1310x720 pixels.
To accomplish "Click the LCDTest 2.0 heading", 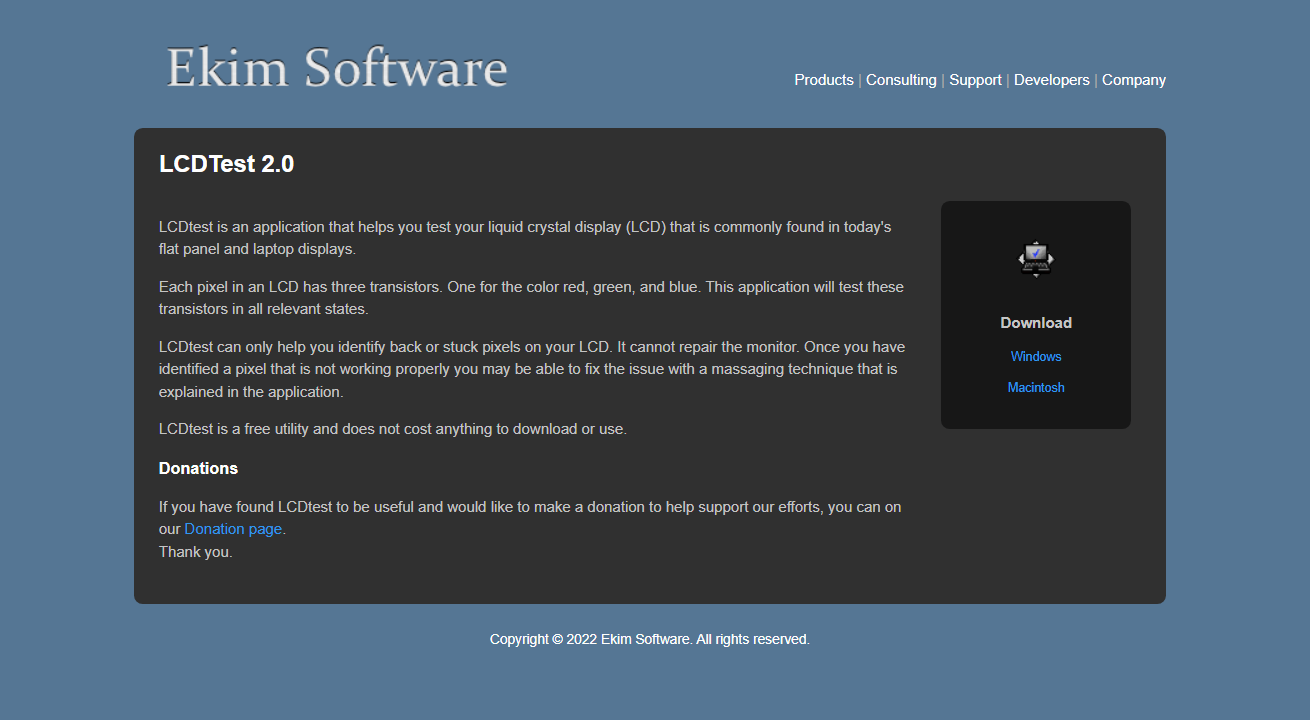I will point(227,164).
